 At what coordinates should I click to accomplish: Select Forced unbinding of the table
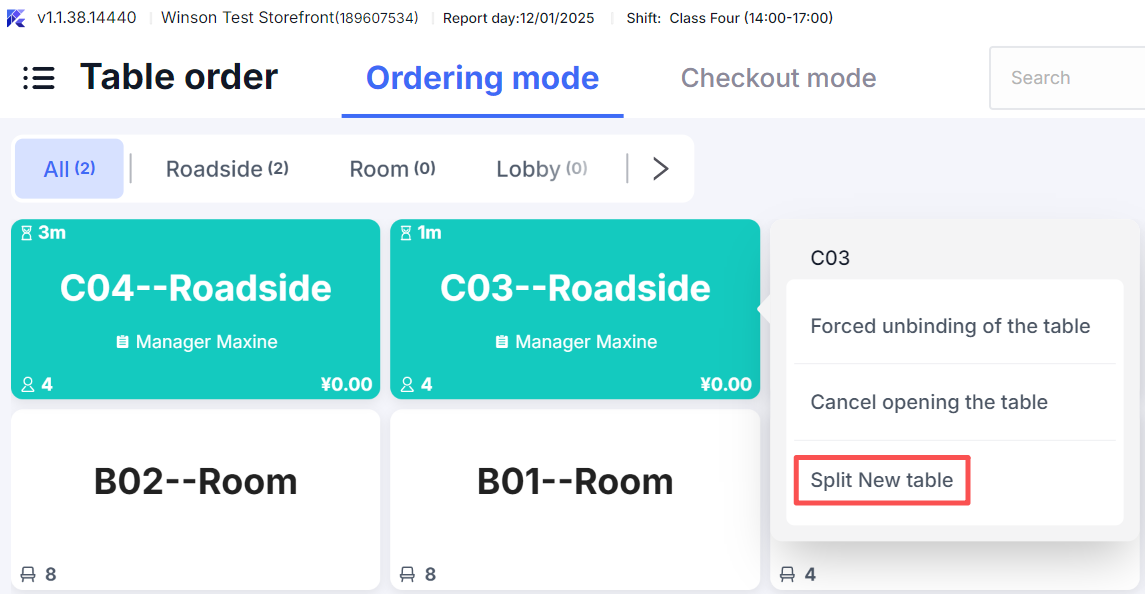950,326
